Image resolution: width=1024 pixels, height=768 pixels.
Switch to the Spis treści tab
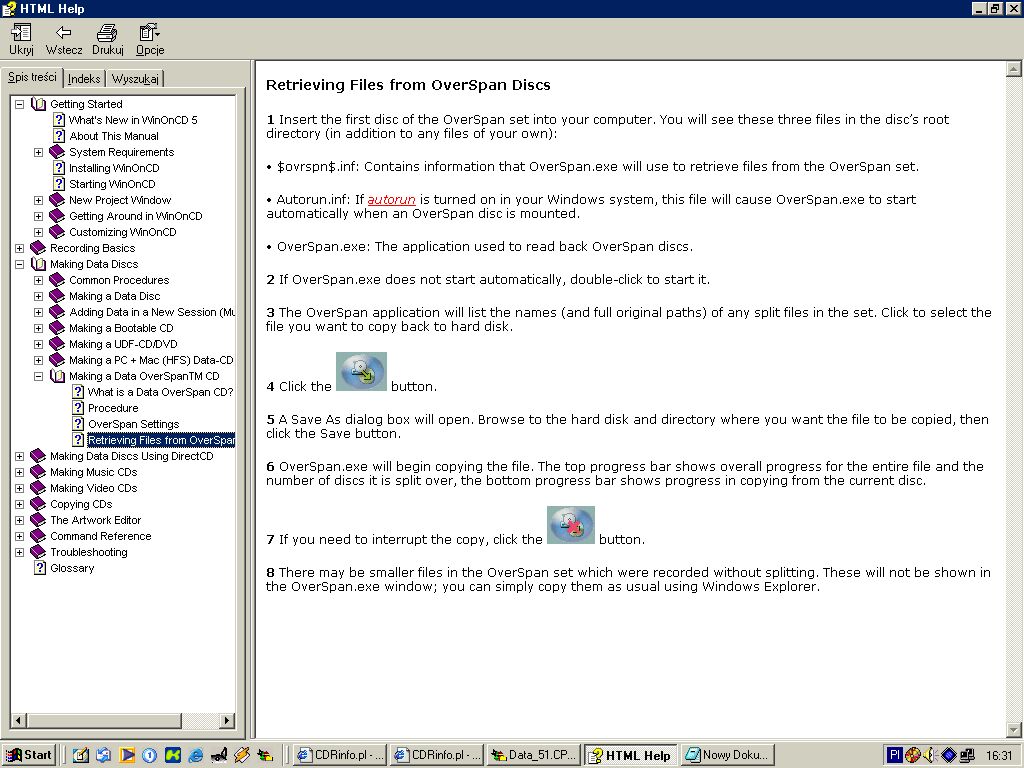pos(32,77)
